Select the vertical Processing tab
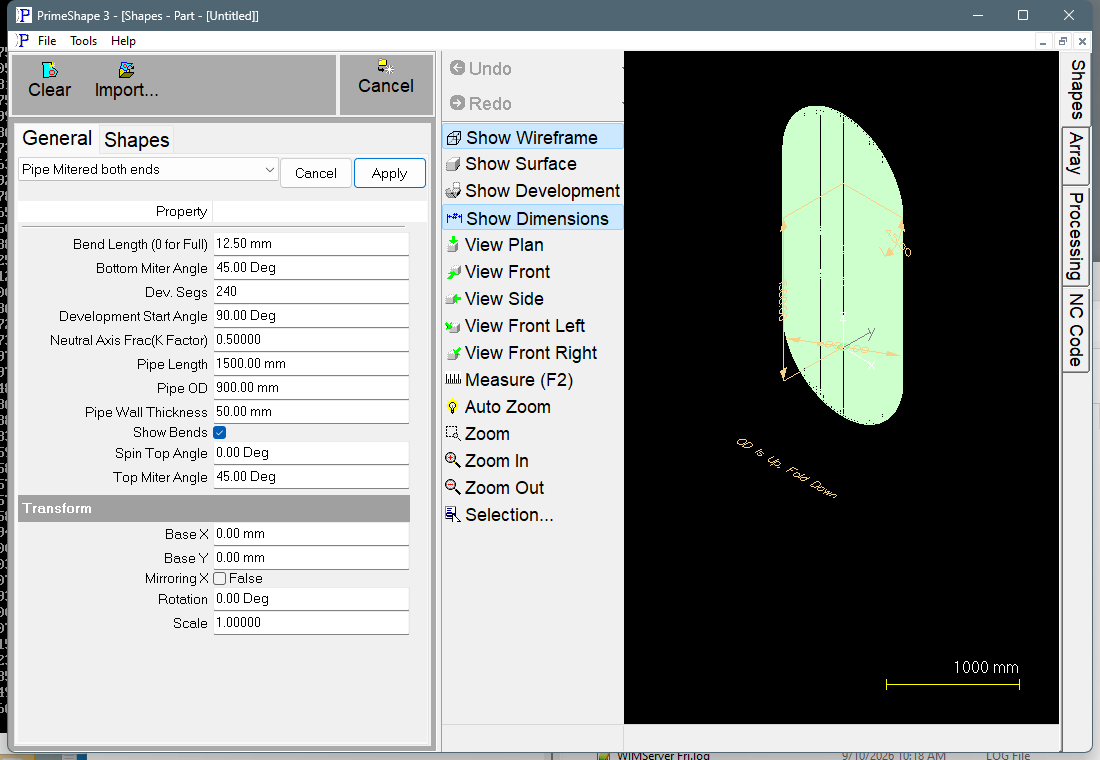The height and width of the screenshot is (760, 1100). pyautogui.click(x=1076, y=236)
